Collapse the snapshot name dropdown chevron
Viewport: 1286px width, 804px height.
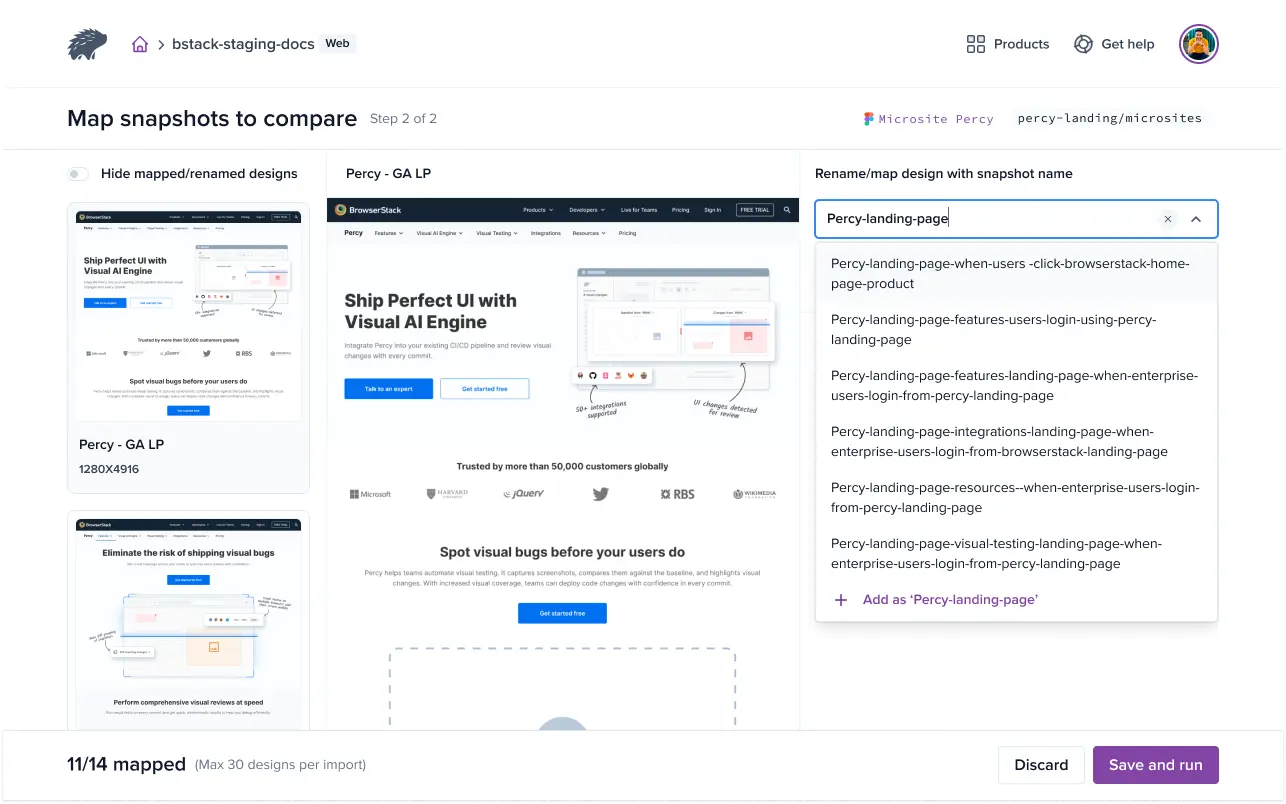click(1196, 219)
